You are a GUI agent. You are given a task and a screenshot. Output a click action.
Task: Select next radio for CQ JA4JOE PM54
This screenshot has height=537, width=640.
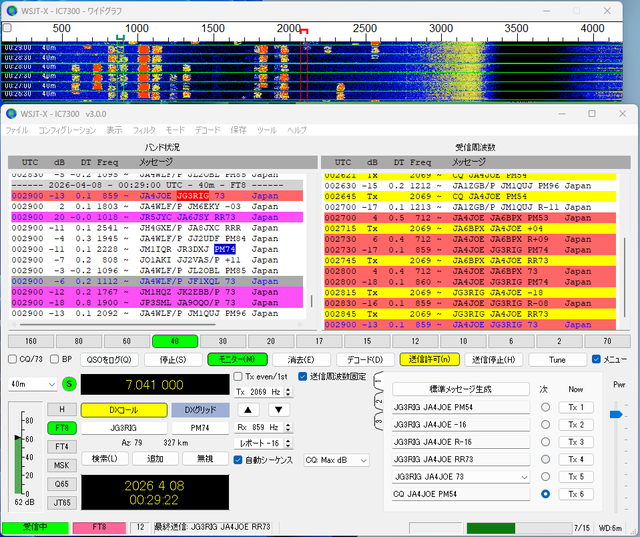tap(545, 494)
